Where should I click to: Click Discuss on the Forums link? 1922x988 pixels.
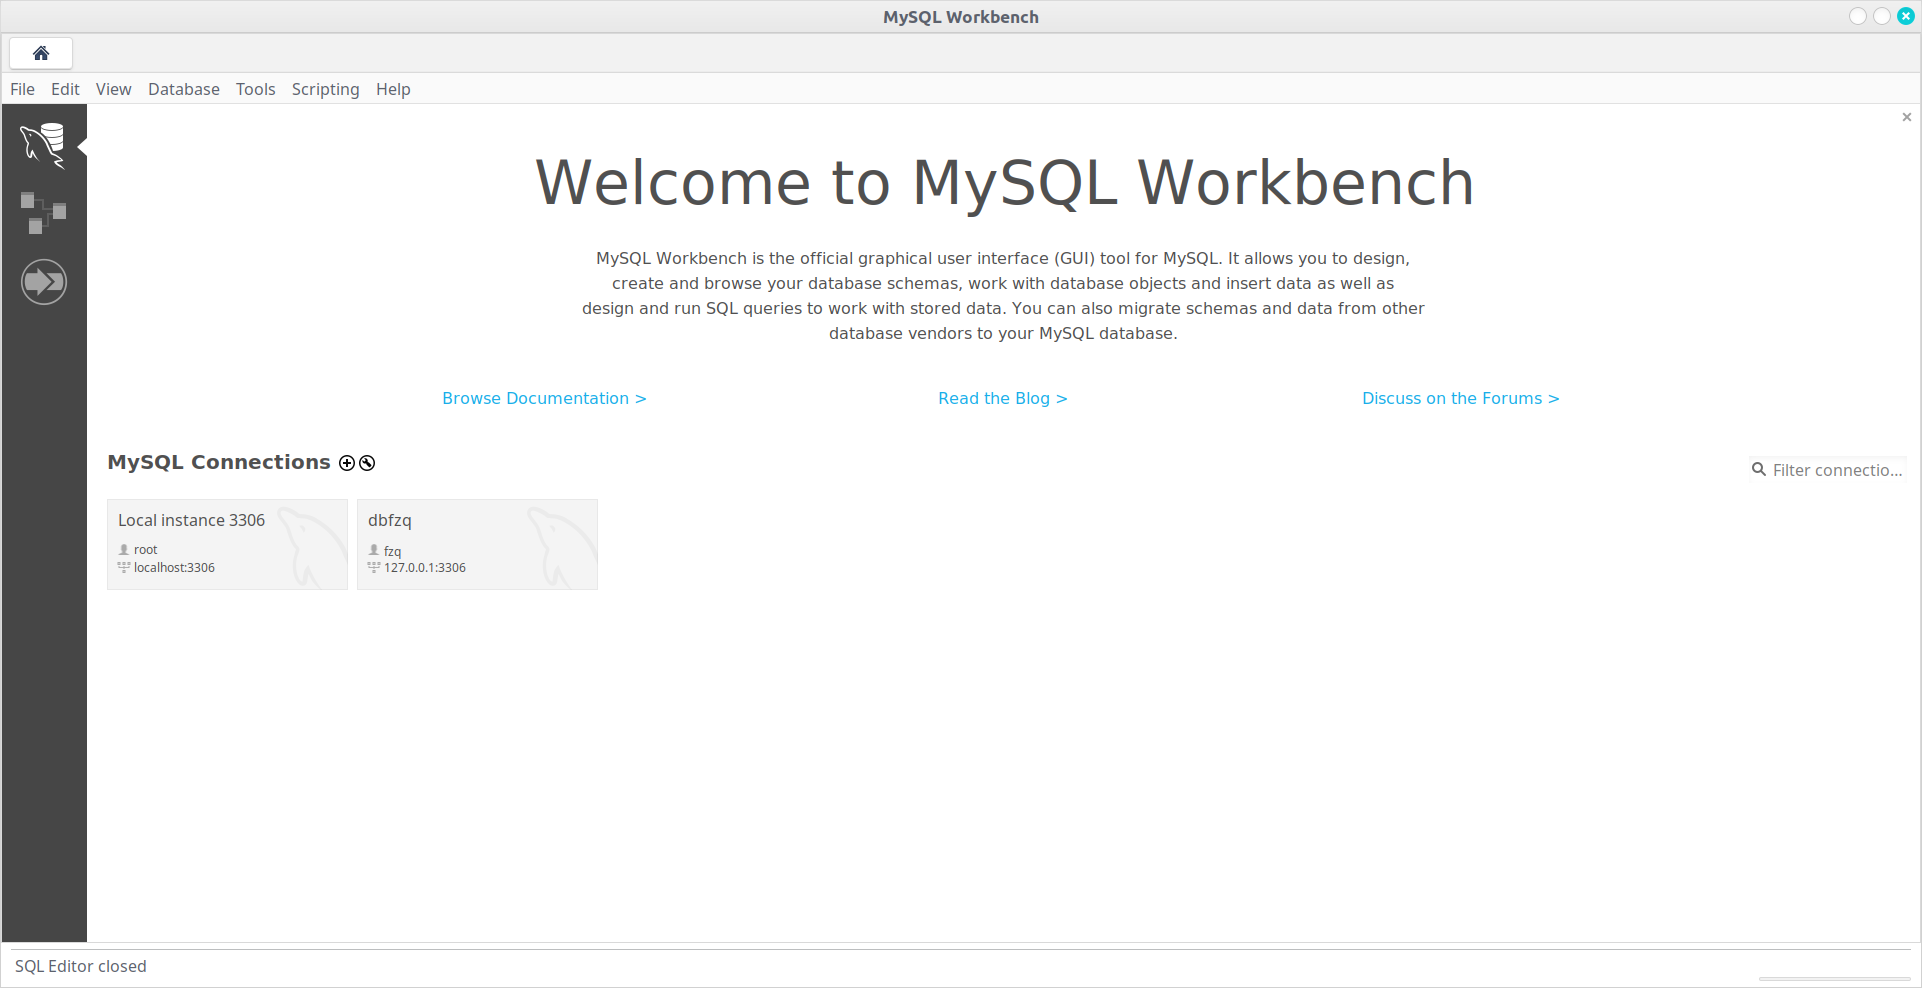[x=1460, y=398]
